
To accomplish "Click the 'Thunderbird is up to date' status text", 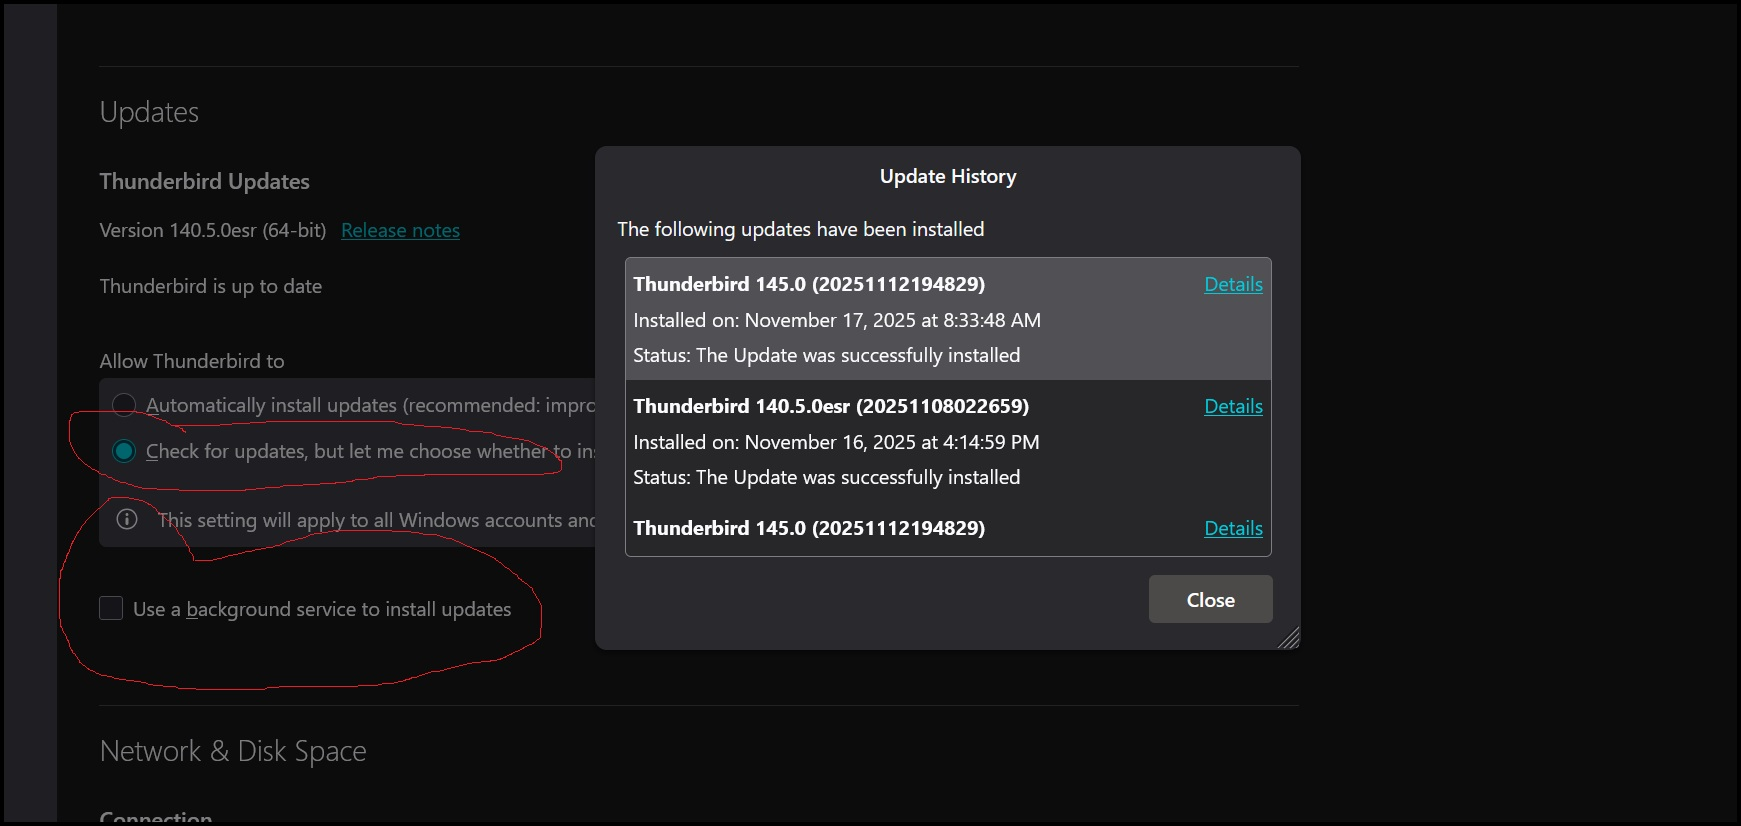I will tap(211, 286).
